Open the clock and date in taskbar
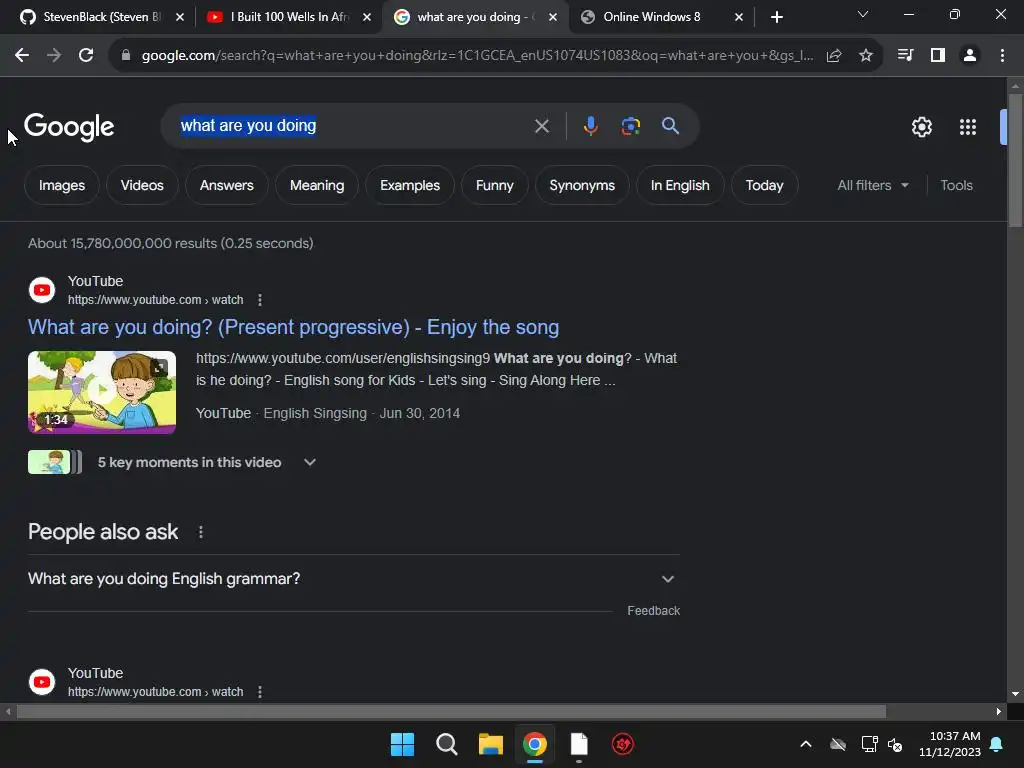 click(950, 744)
